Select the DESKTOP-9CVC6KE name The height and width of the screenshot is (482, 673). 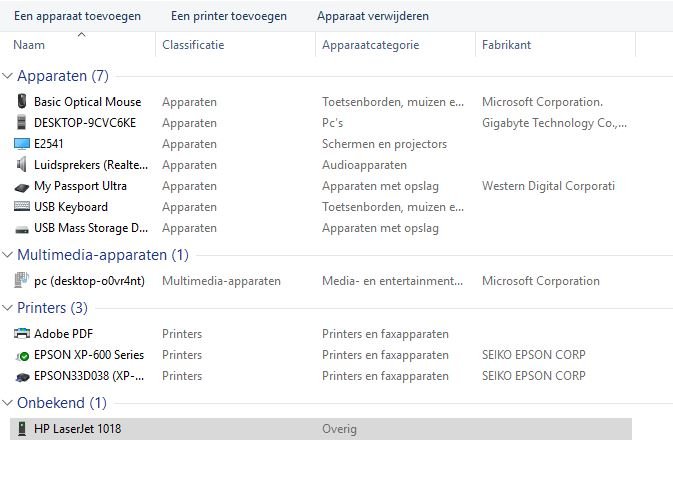click(85, 123)
